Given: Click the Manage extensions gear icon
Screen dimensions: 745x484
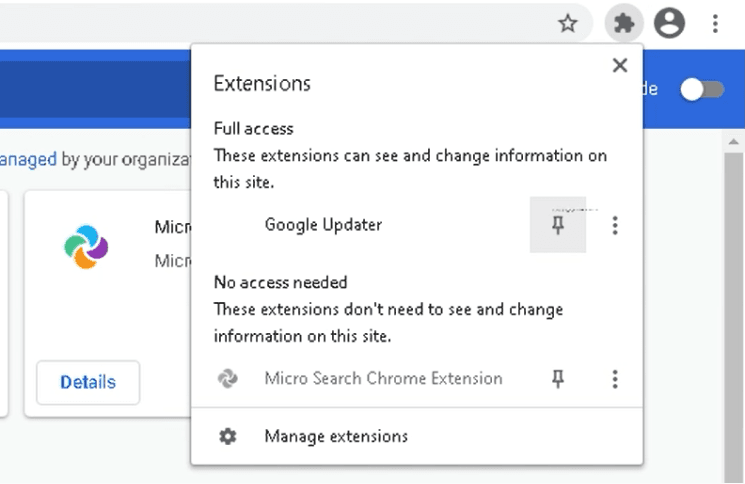Looking at the screenshot, I should tap(227, 437).
